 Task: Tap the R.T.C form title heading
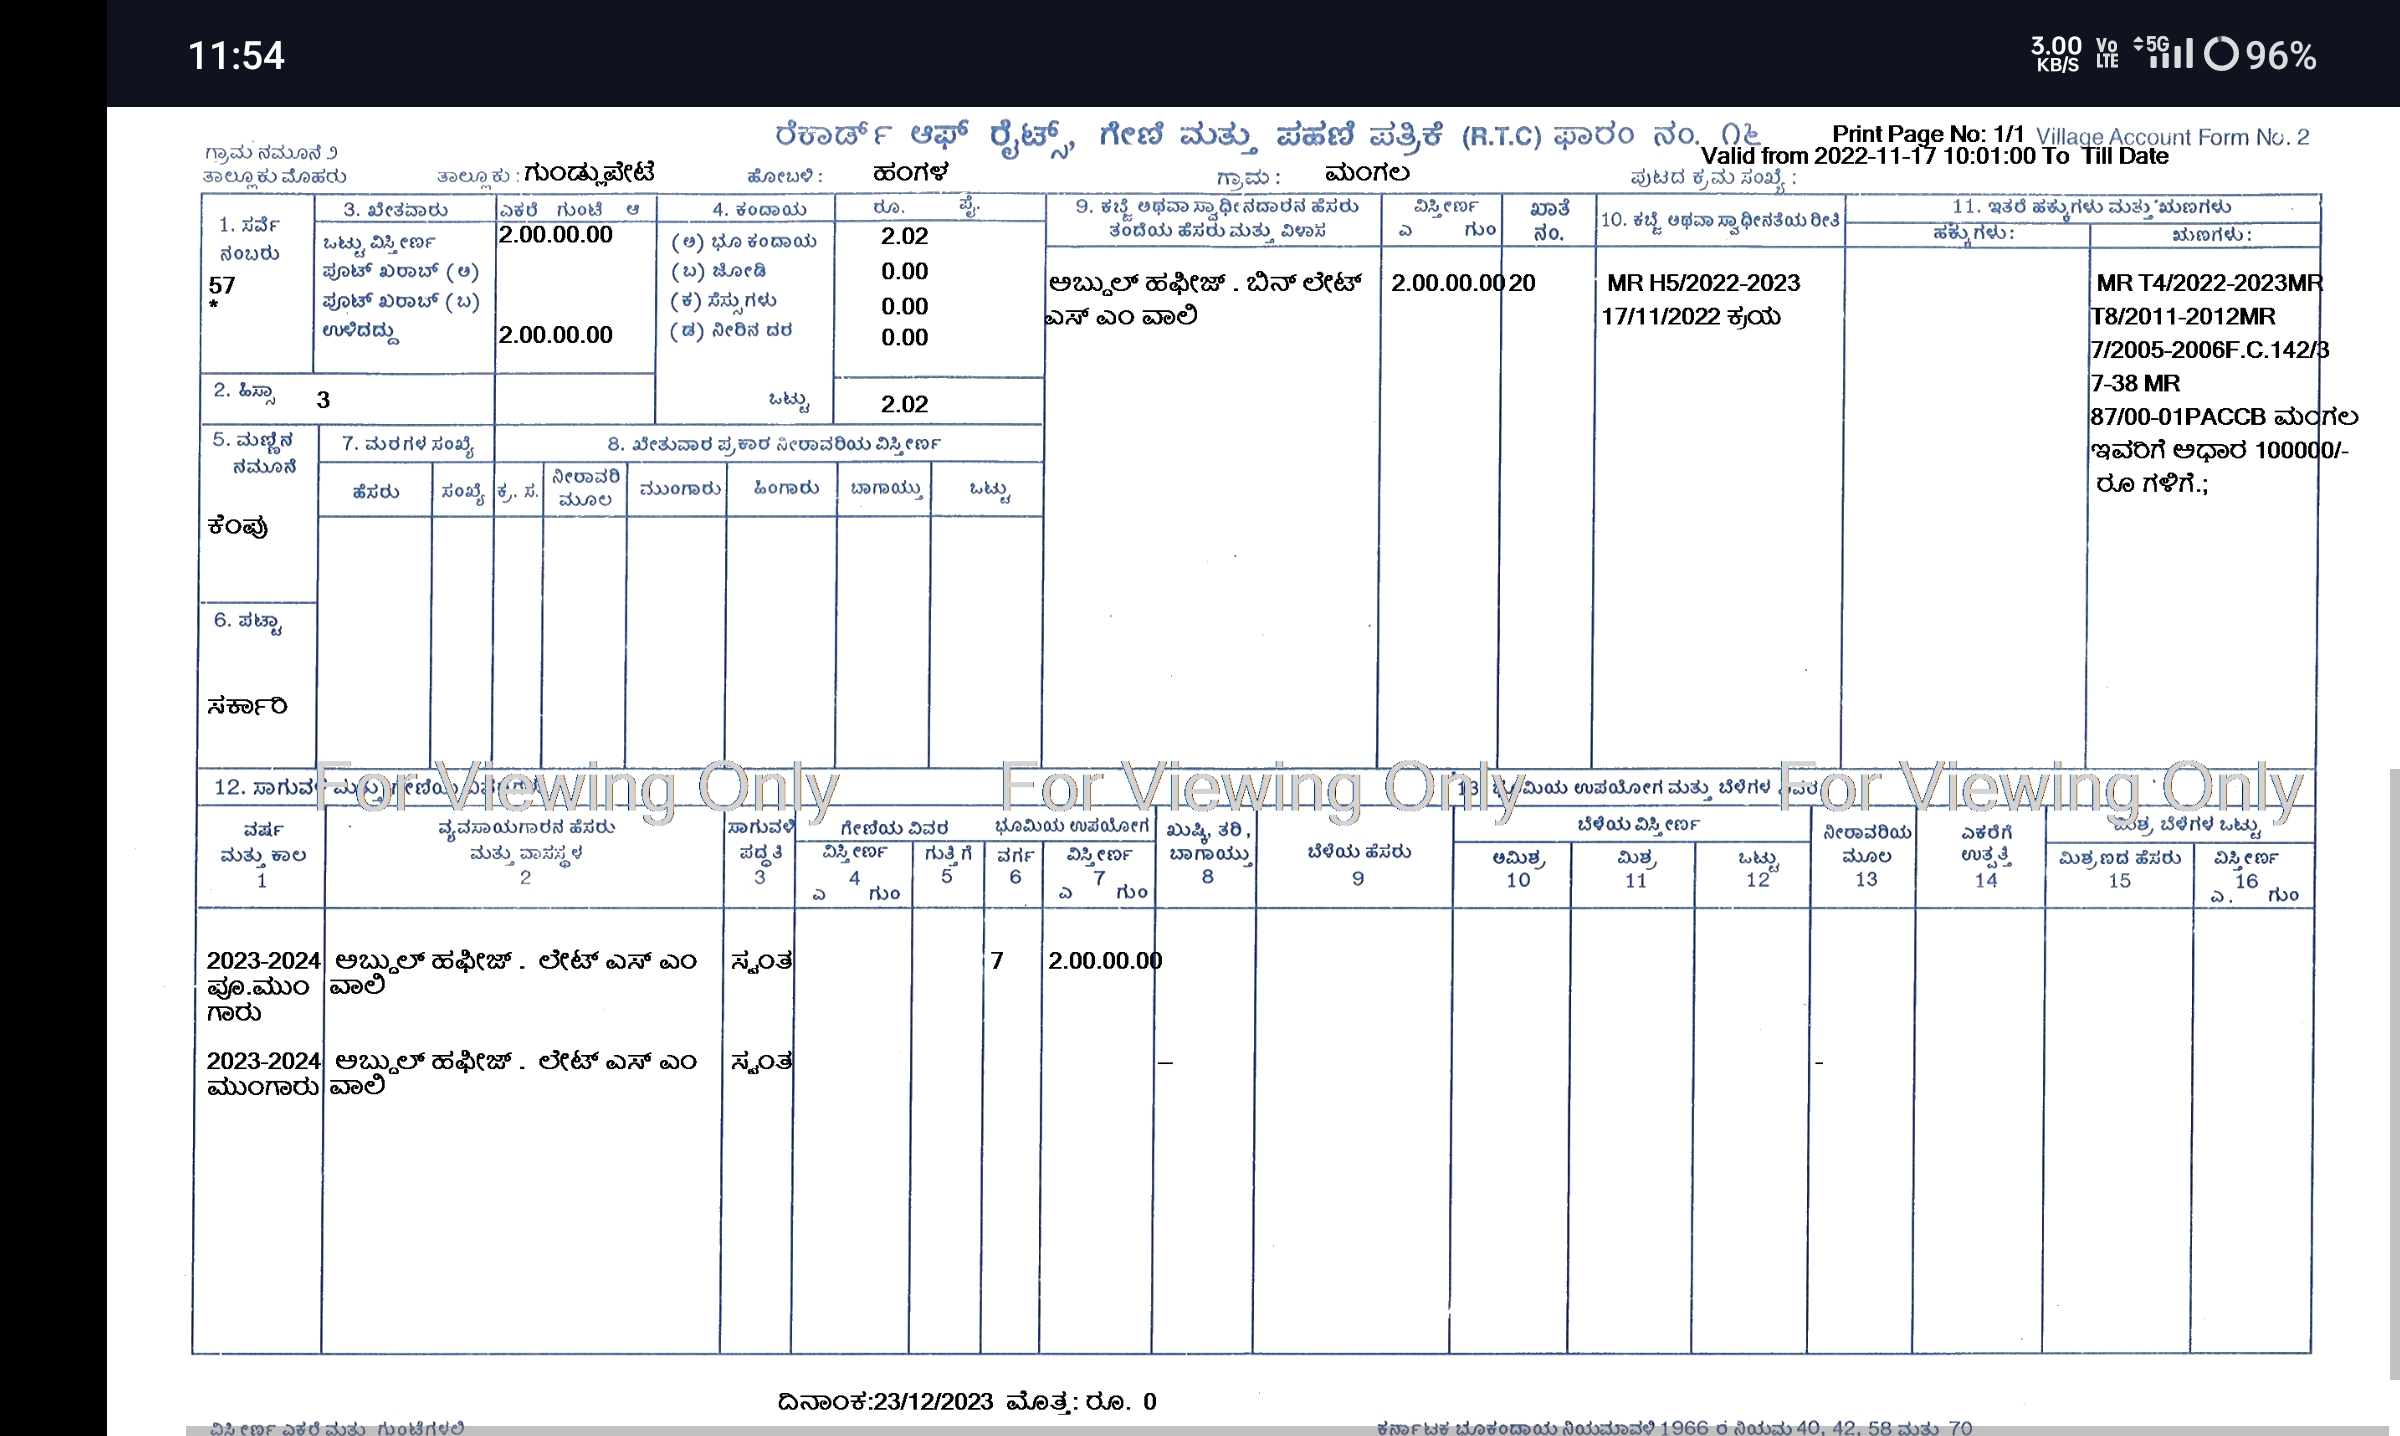(1266, 137)
